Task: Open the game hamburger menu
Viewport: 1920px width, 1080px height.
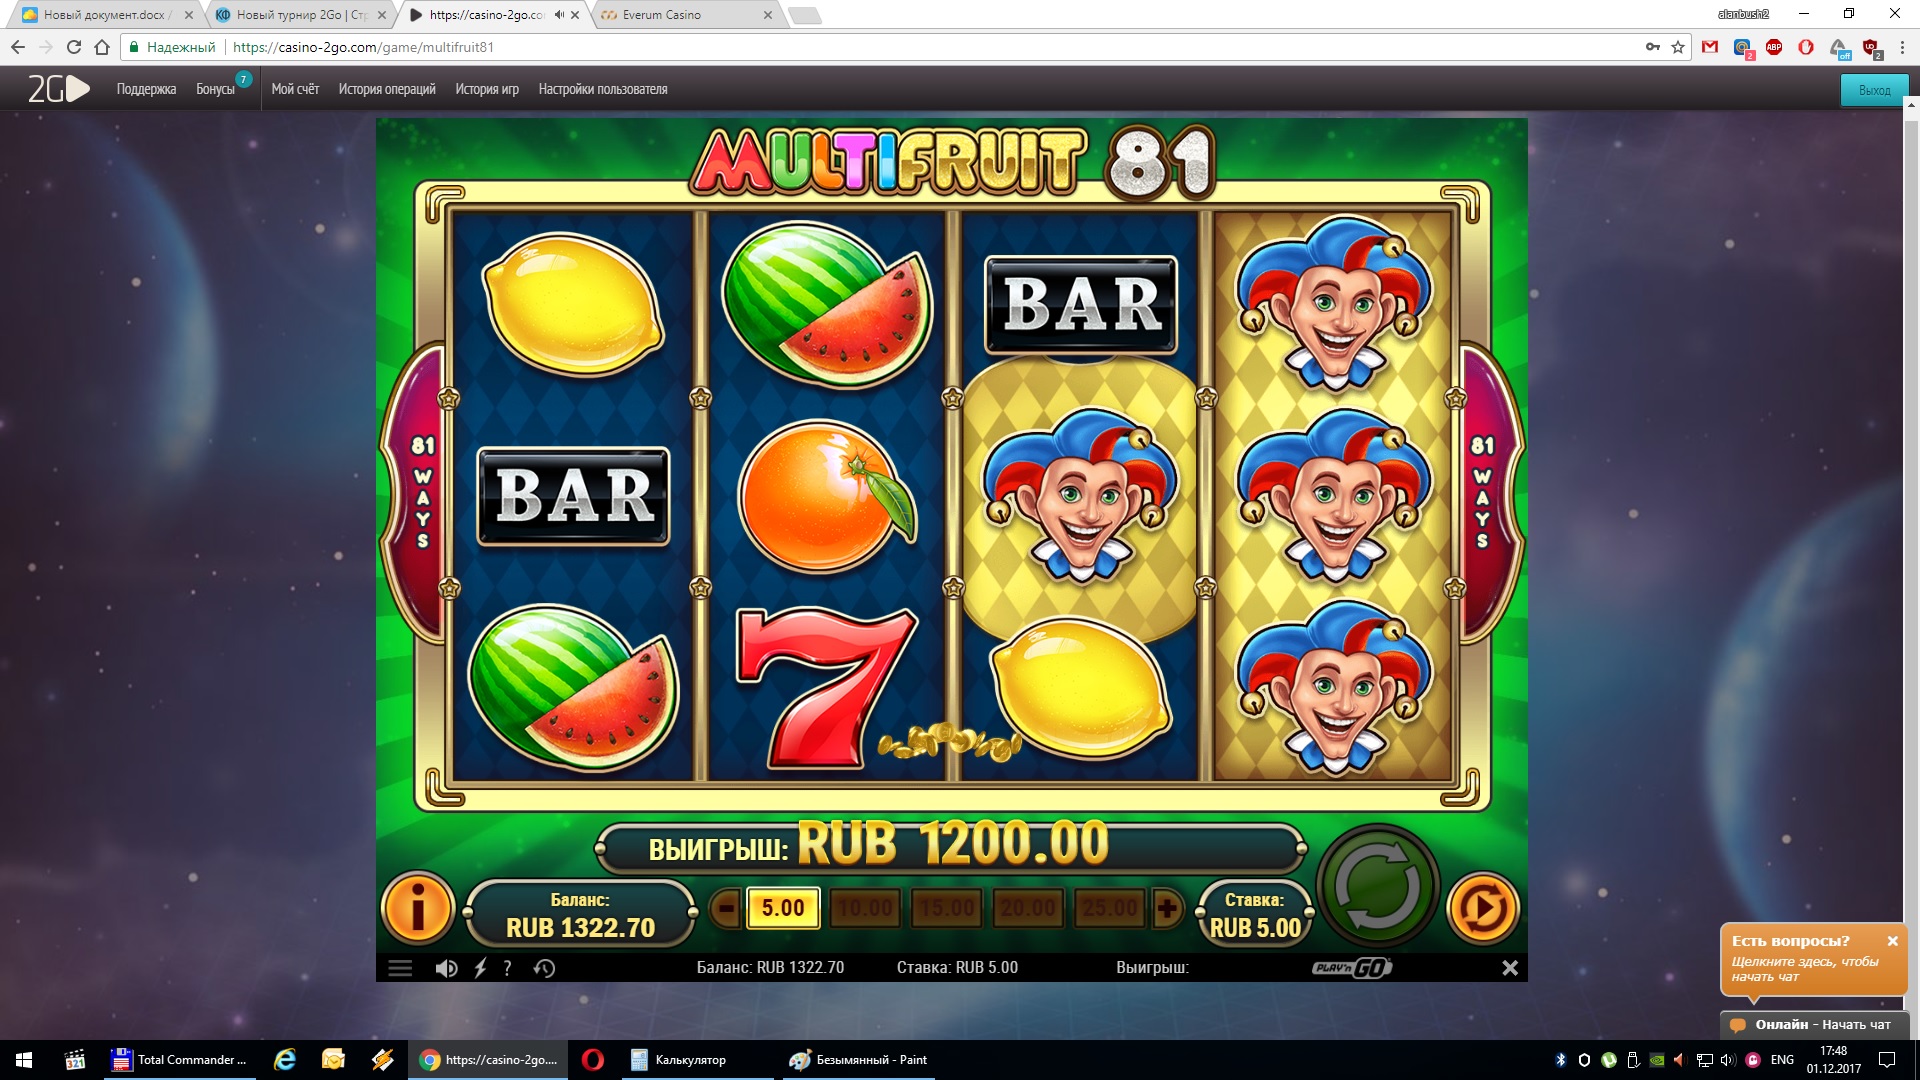Action: pyautogui.click(x=400, y=968)
